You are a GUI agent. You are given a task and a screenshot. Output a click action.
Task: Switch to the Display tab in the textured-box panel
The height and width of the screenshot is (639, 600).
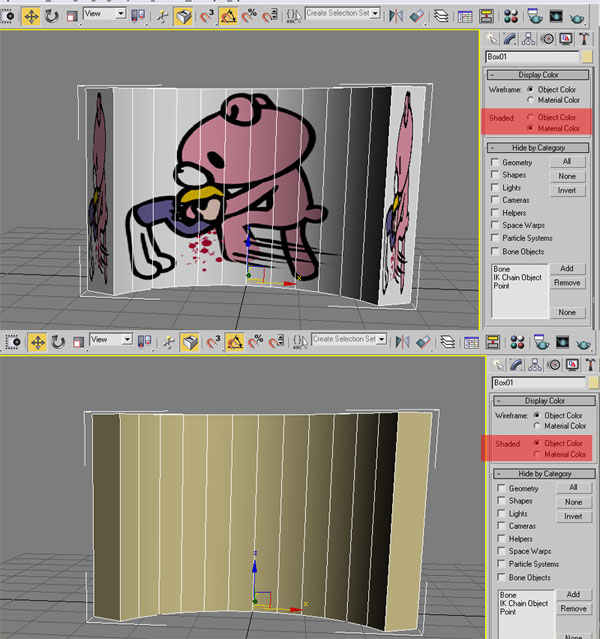click(566, 39)
